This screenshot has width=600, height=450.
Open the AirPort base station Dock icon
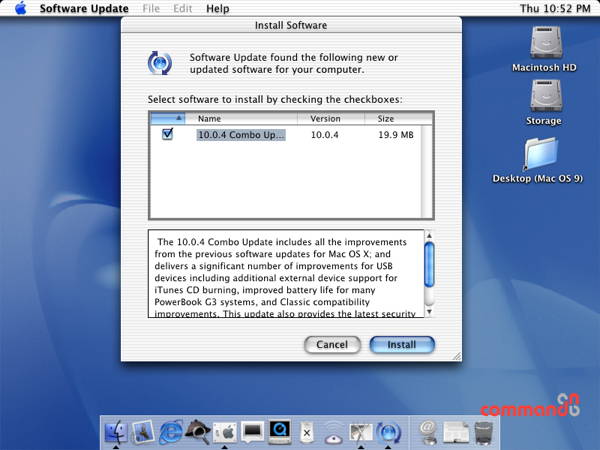(x=334, y=433)
